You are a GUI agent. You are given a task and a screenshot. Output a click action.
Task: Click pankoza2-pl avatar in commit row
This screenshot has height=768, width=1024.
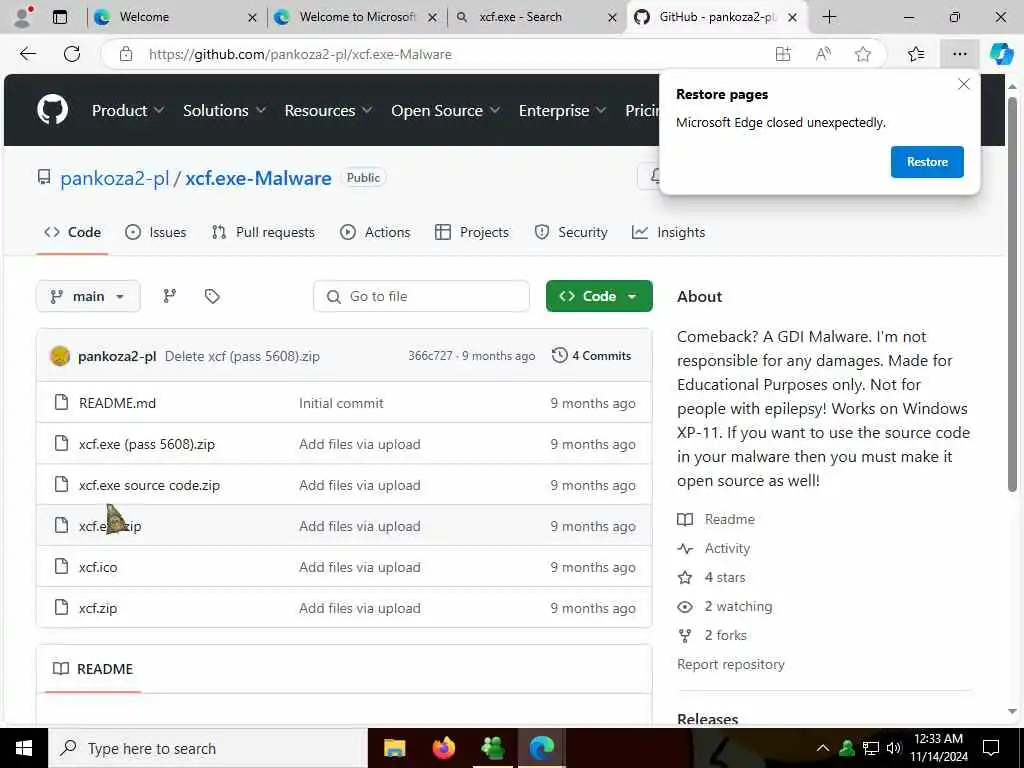point(60,356)
